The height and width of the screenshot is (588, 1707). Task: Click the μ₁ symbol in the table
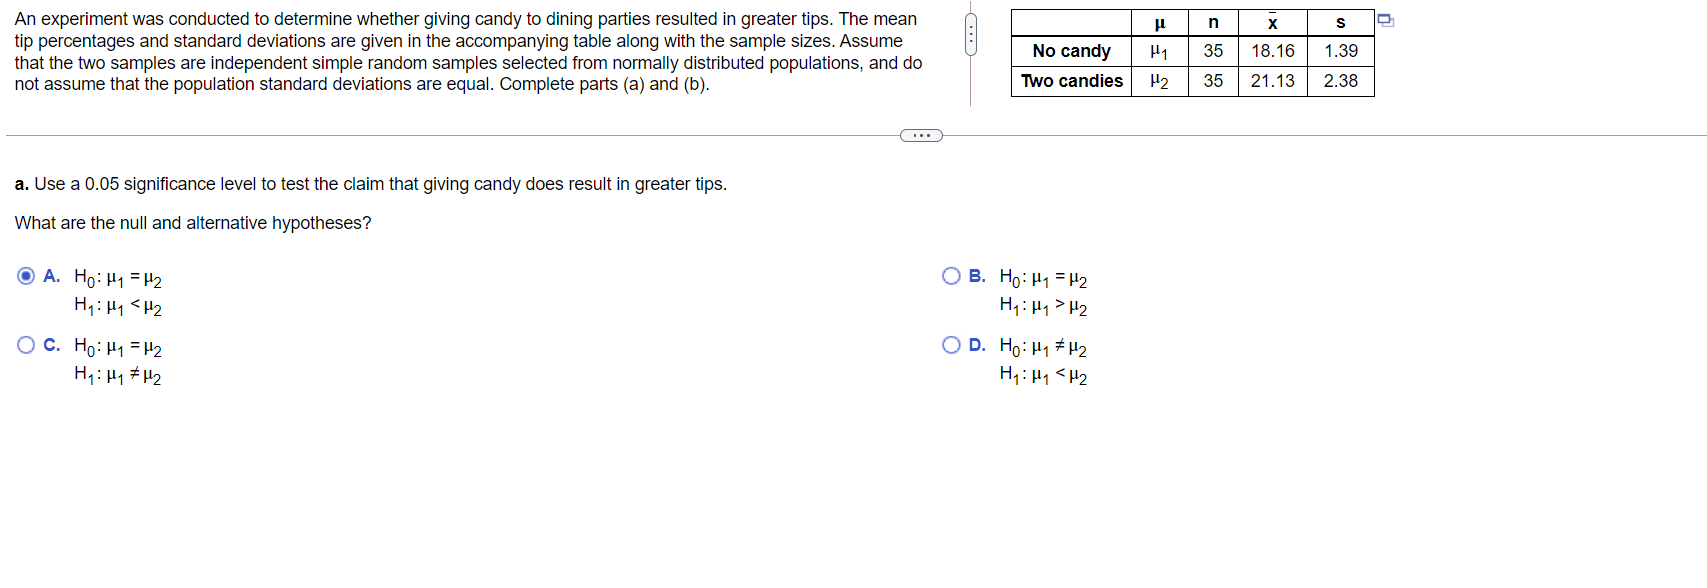point(1158,51)
